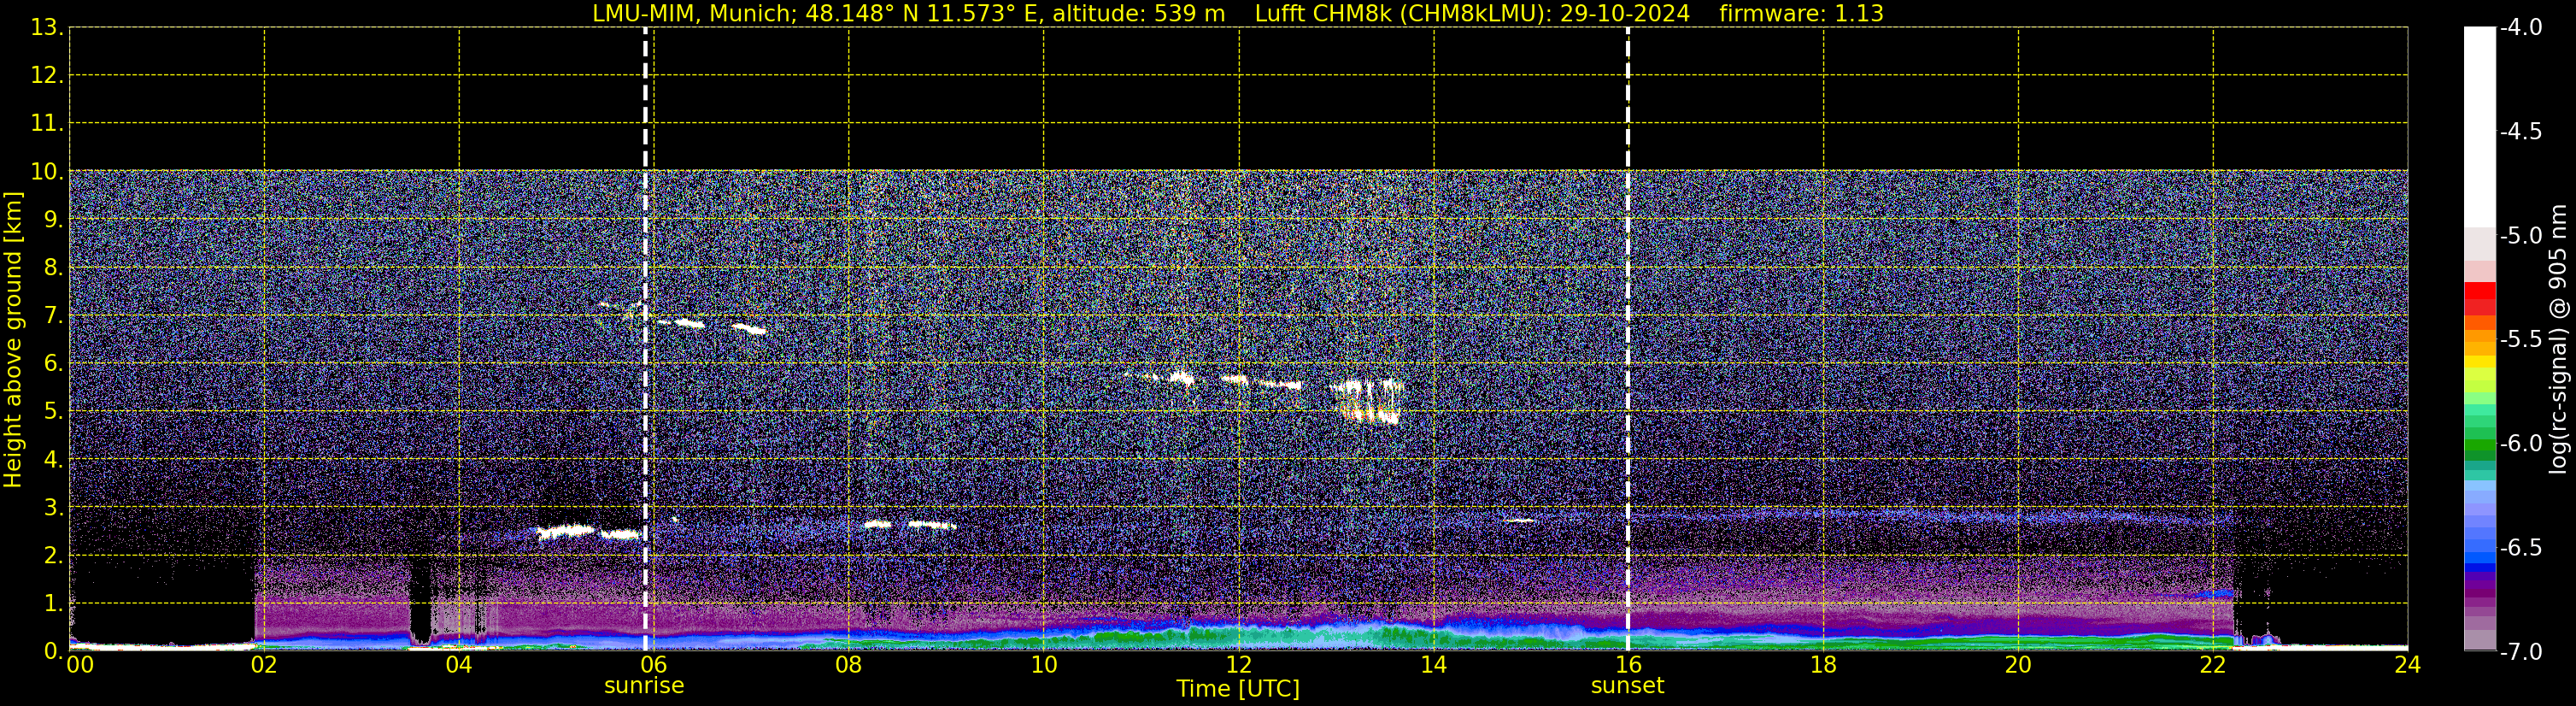Select the white dashed sunset line in the plot
This screenshot has width=2576, height=706.
[x=1628, y=339]
